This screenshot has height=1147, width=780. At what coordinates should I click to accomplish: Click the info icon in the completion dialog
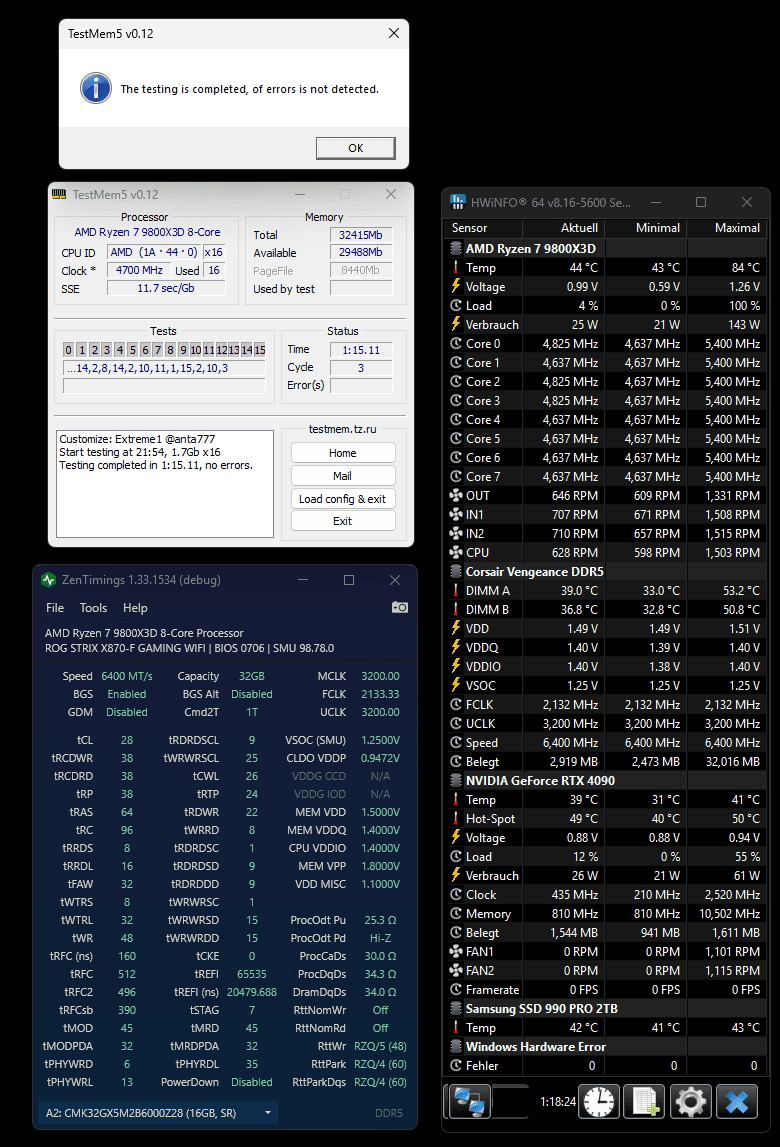pos(96,89)
